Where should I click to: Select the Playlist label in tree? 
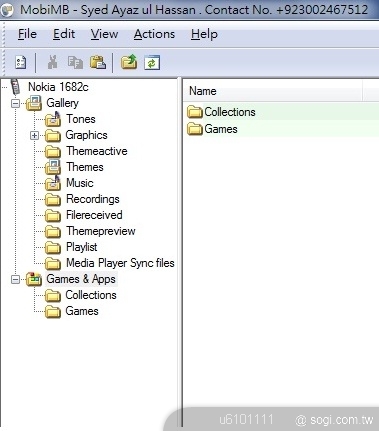point(82,247)
